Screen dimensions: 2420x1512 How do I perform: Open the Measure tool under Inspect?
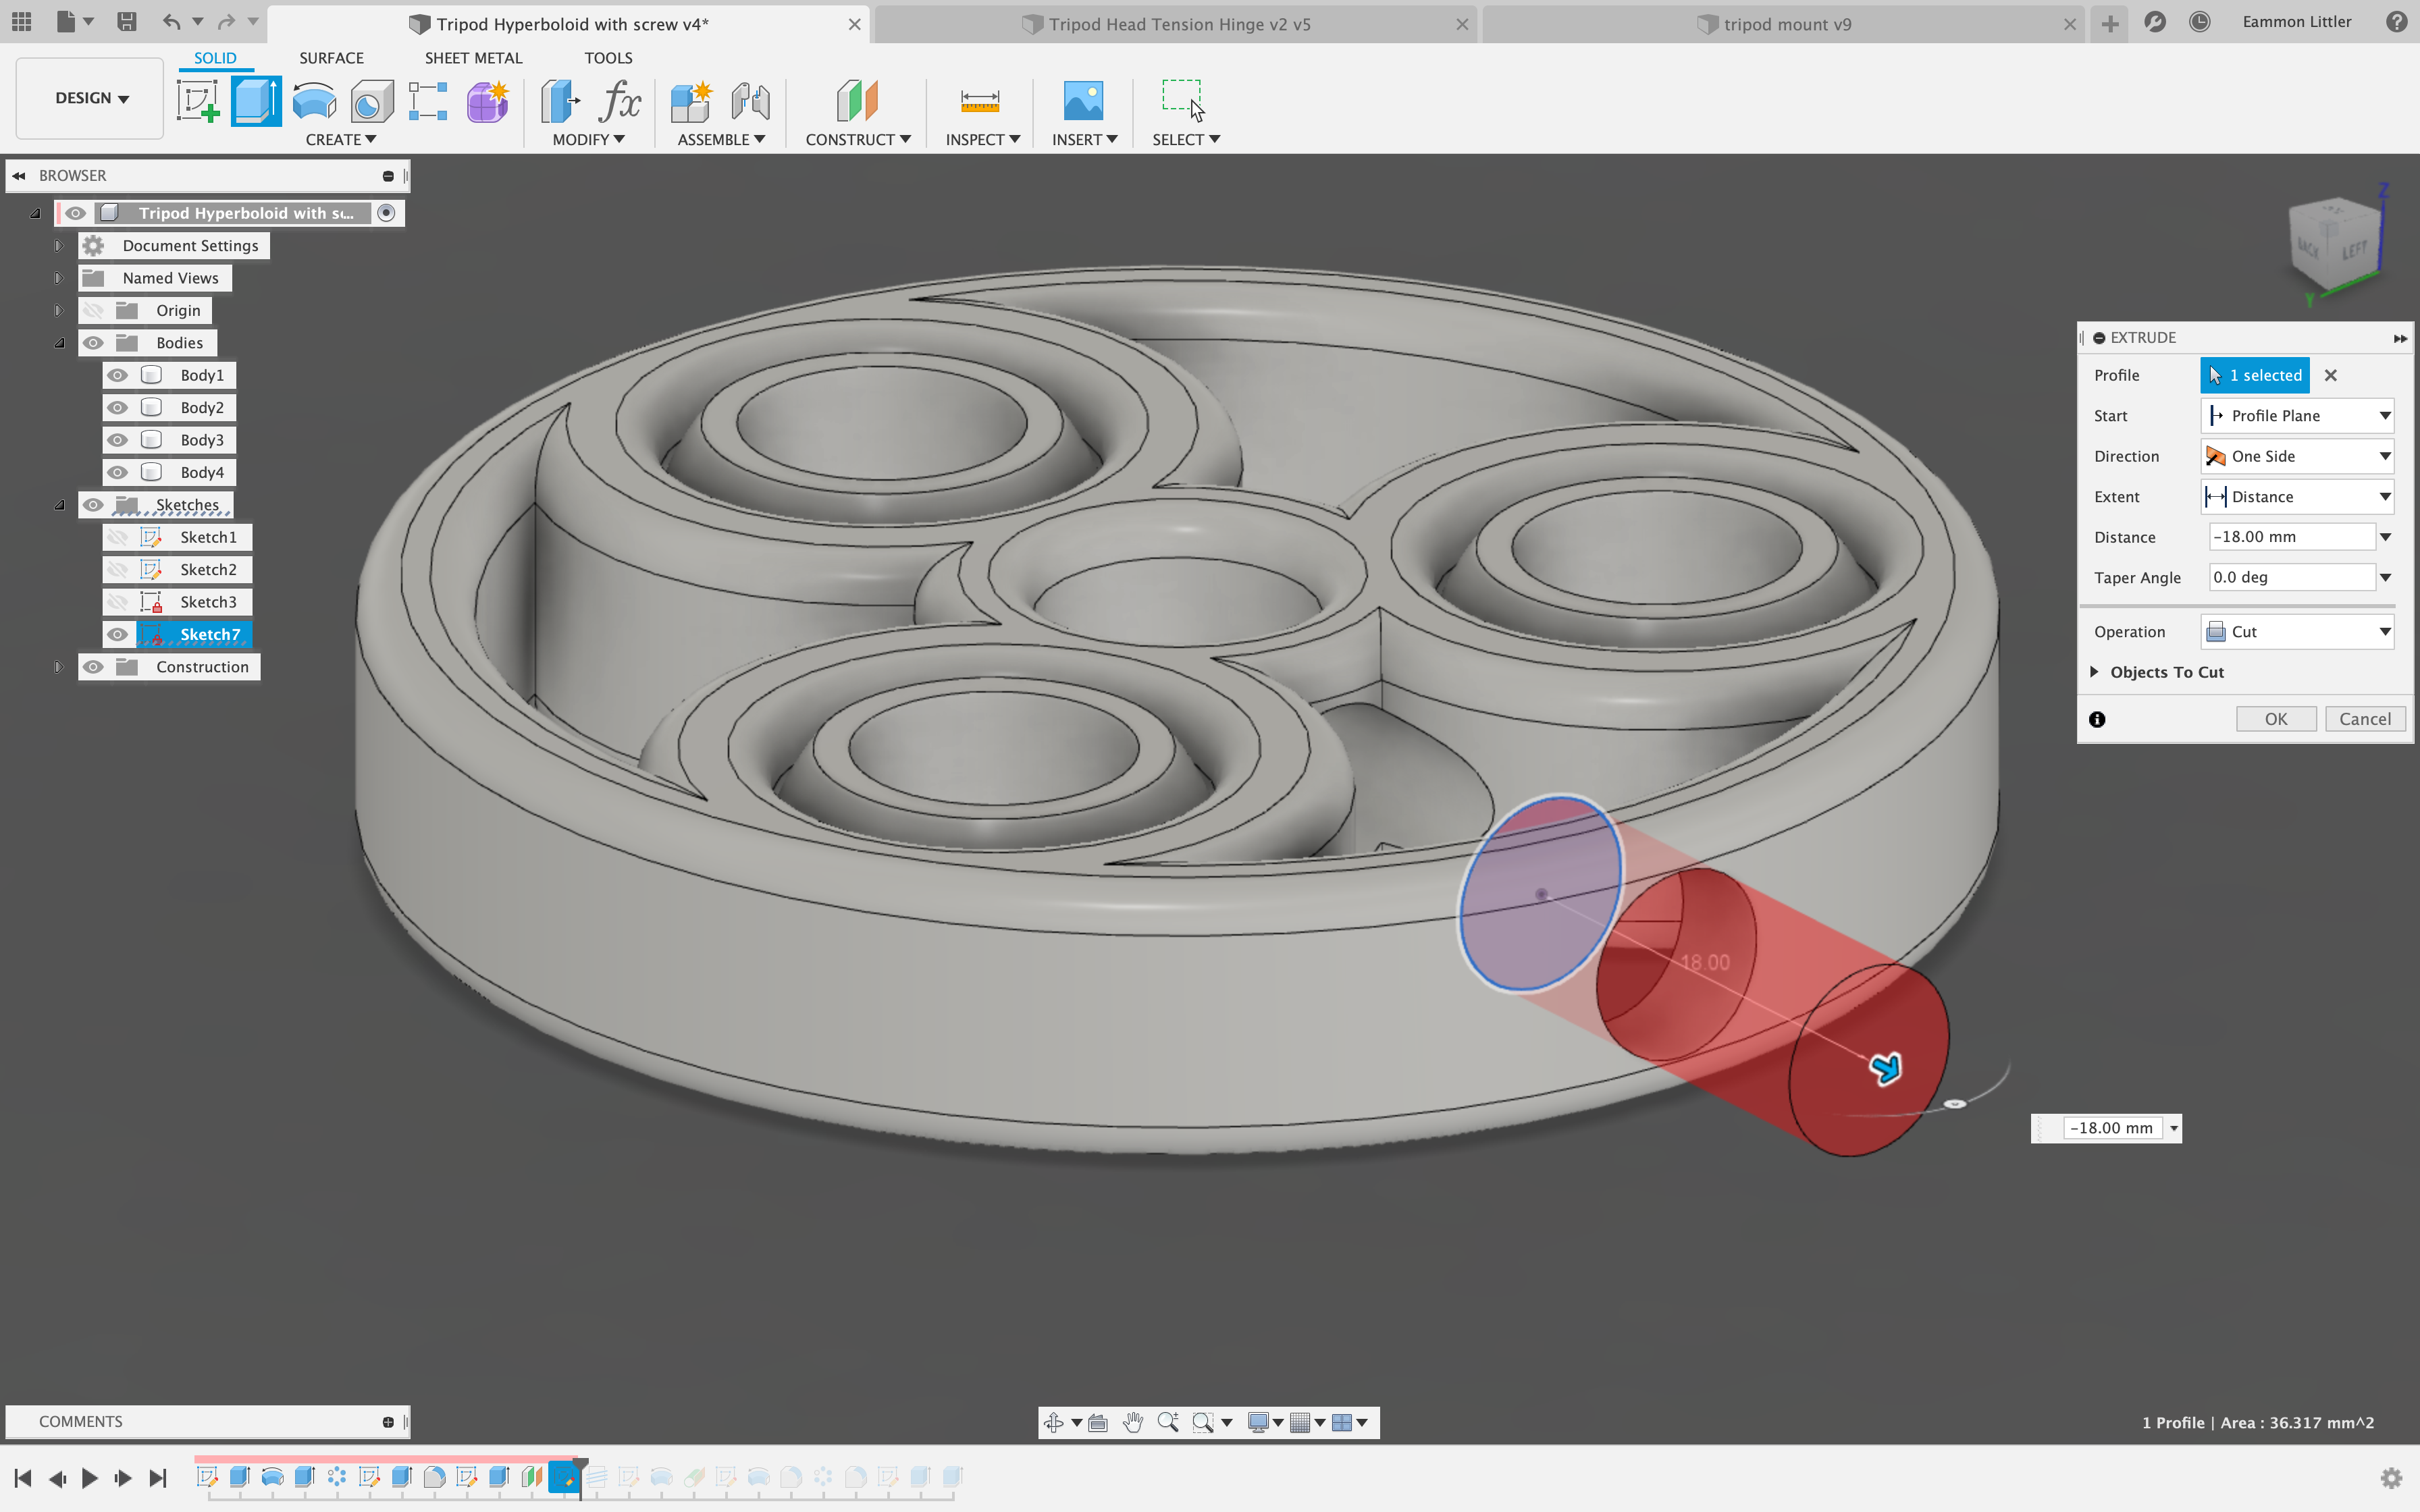pos(979,100)
